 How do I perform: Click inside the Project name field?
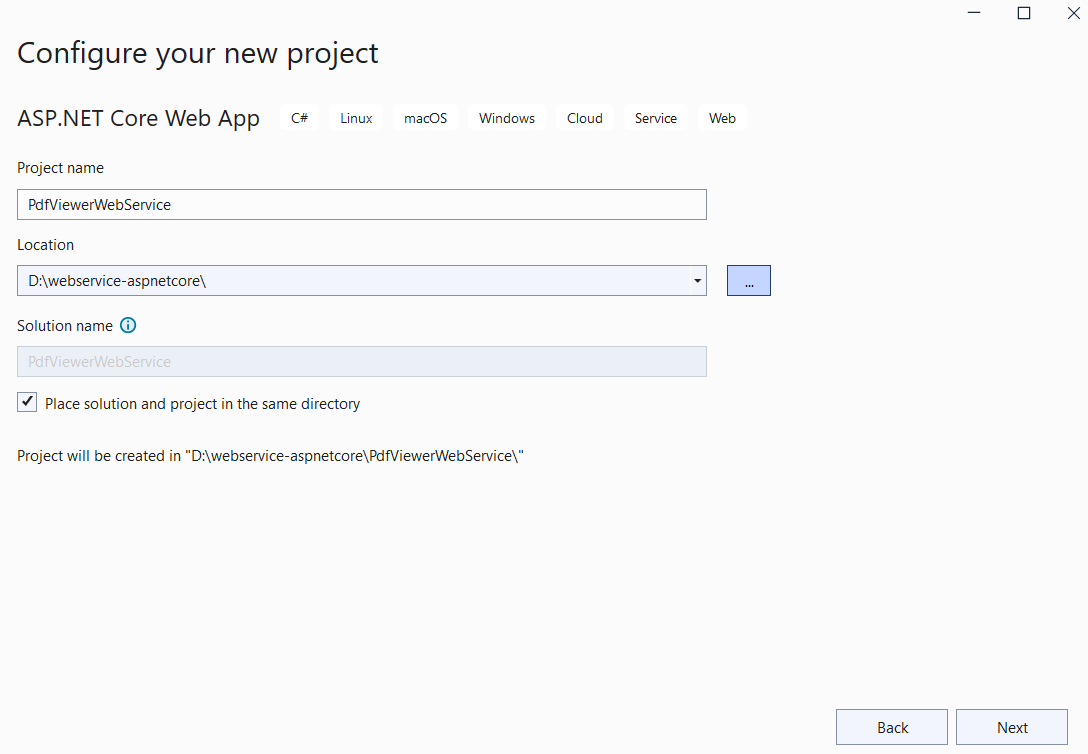361,204
